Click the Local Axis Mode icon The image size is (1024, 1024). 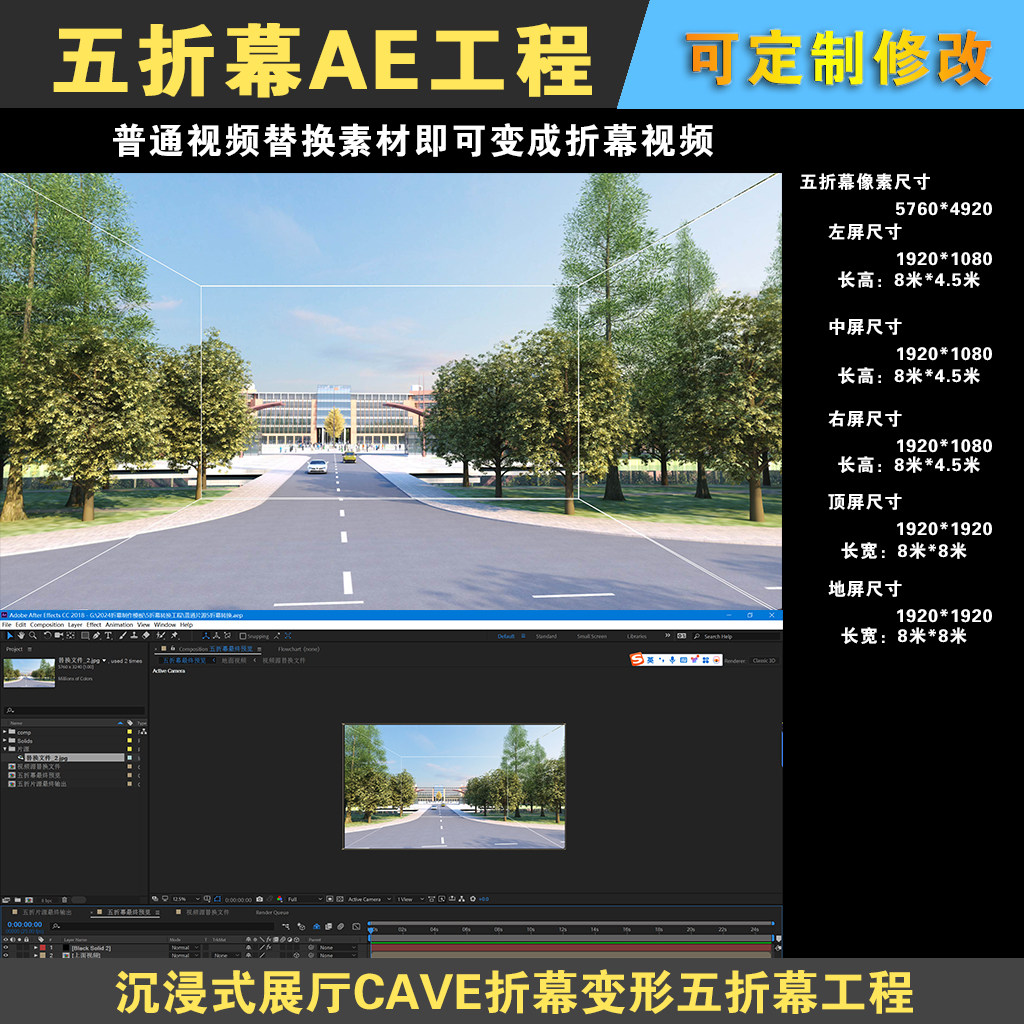(x=206, y=635)
